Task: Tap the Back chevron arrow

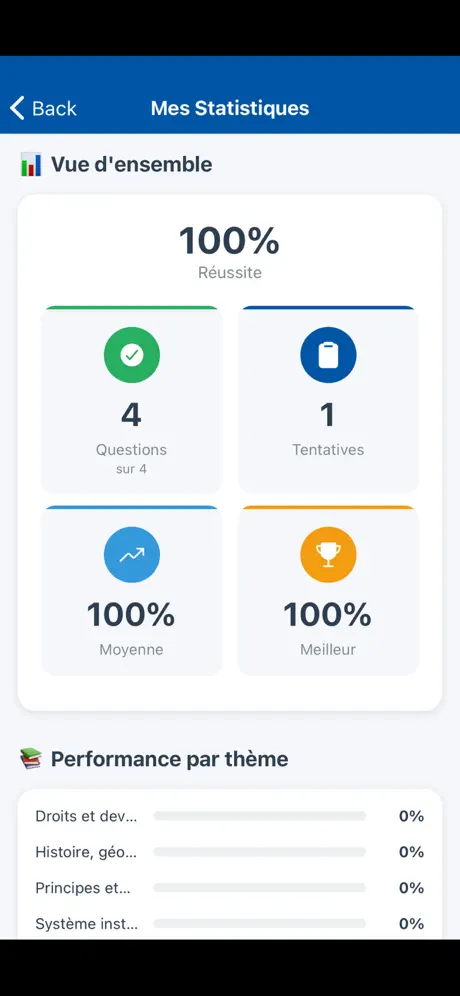Action: coord(17,108)
